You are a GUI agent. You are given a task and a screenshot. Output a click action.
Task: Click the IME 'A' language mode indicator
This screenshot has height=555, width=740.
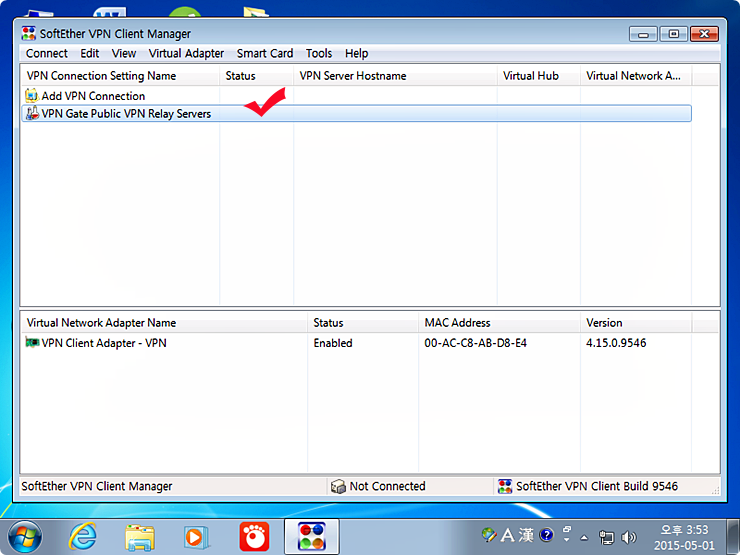[x=507, y=535]
